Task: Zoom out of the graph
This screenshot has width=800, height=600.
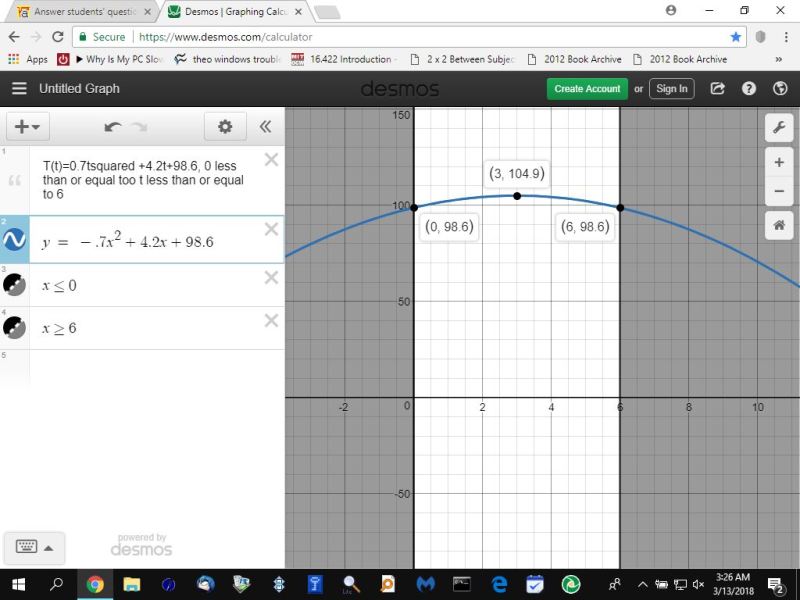Action: click(x=779, y=191)
